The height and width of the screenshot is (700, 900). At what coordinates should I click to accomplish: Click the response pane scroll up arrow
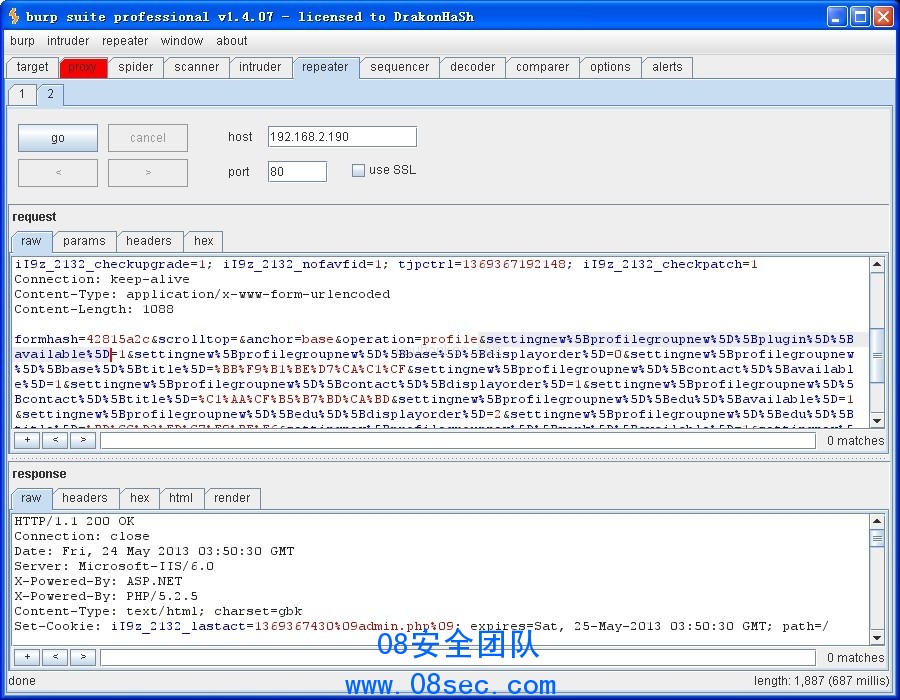click(877, 522)
